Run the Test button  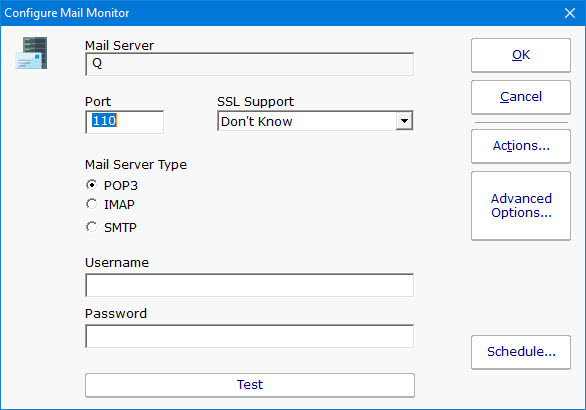coord(250,385)
